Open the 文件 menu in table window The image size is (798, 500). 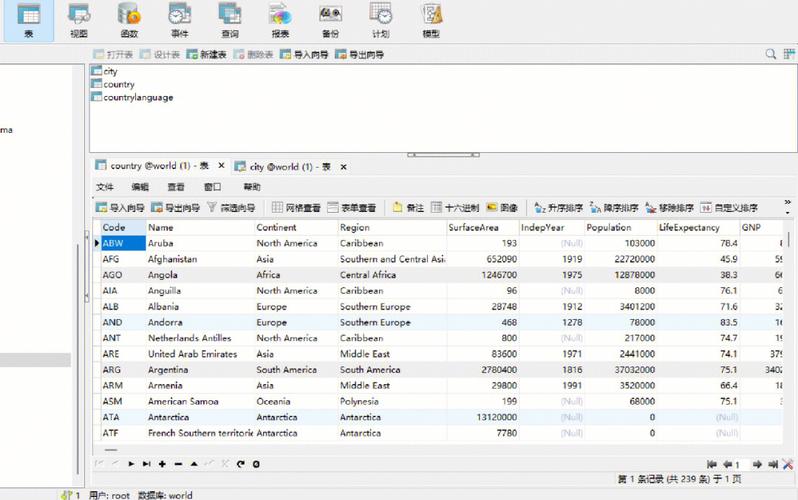pos(105,187)
